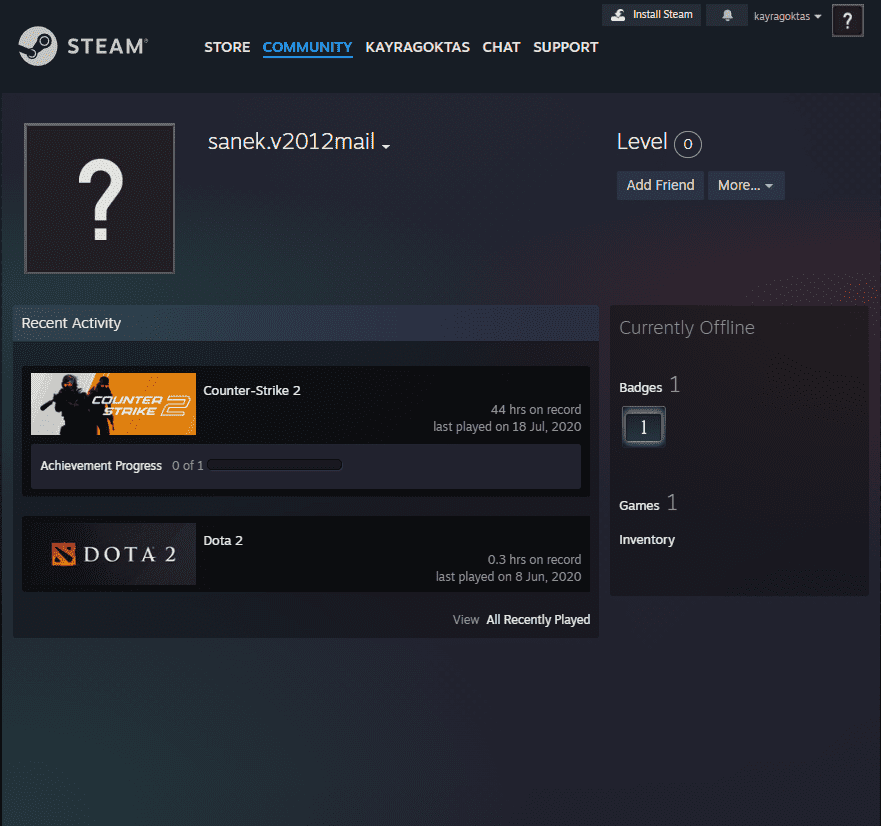Open the Inventory link

click(647, 539)
